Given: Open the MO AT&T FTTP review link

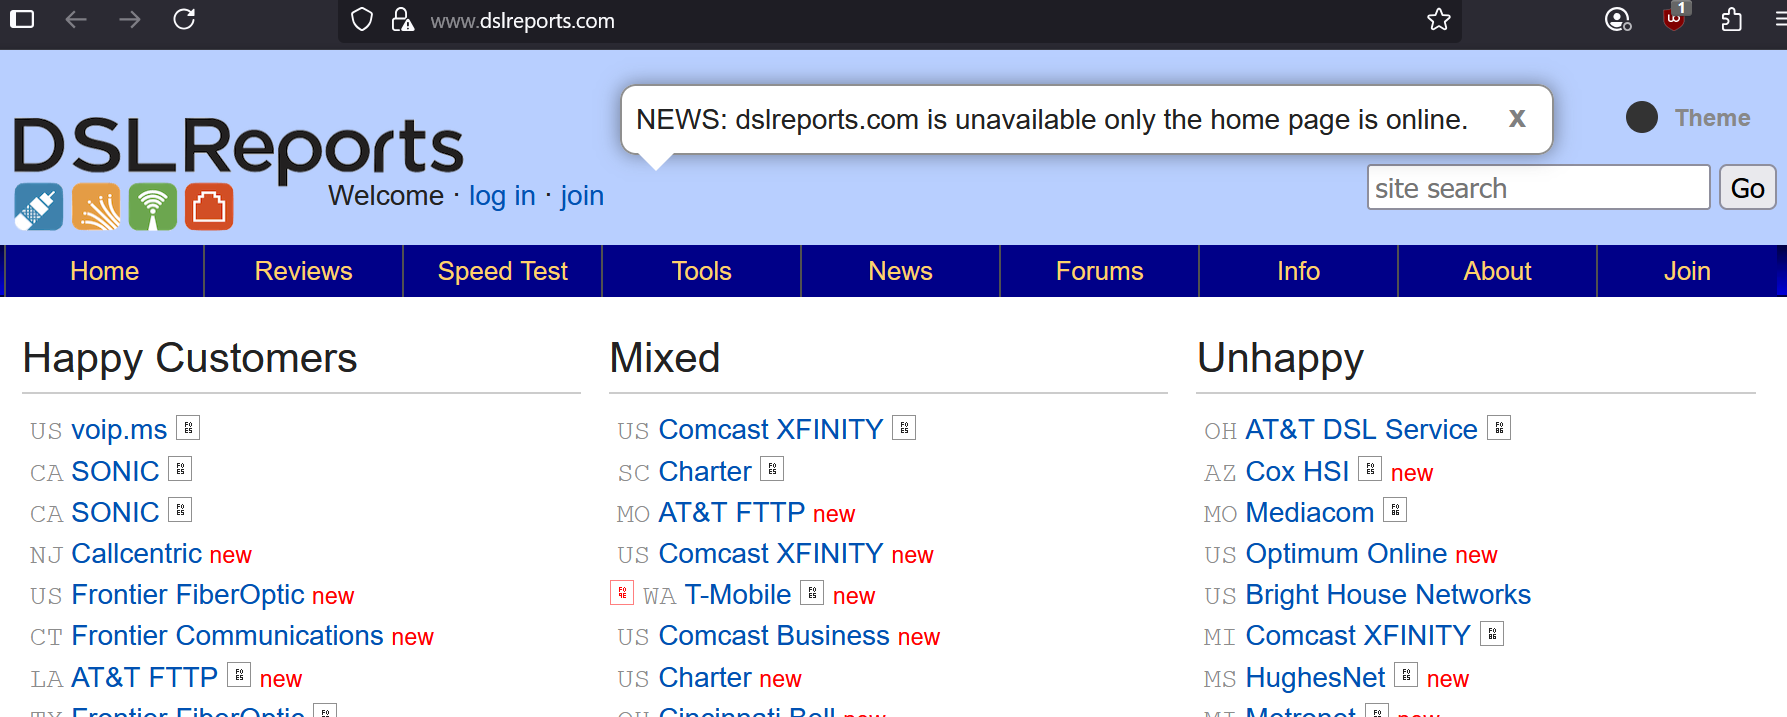Looking at the screenshot, I should (x=731, y=512).
